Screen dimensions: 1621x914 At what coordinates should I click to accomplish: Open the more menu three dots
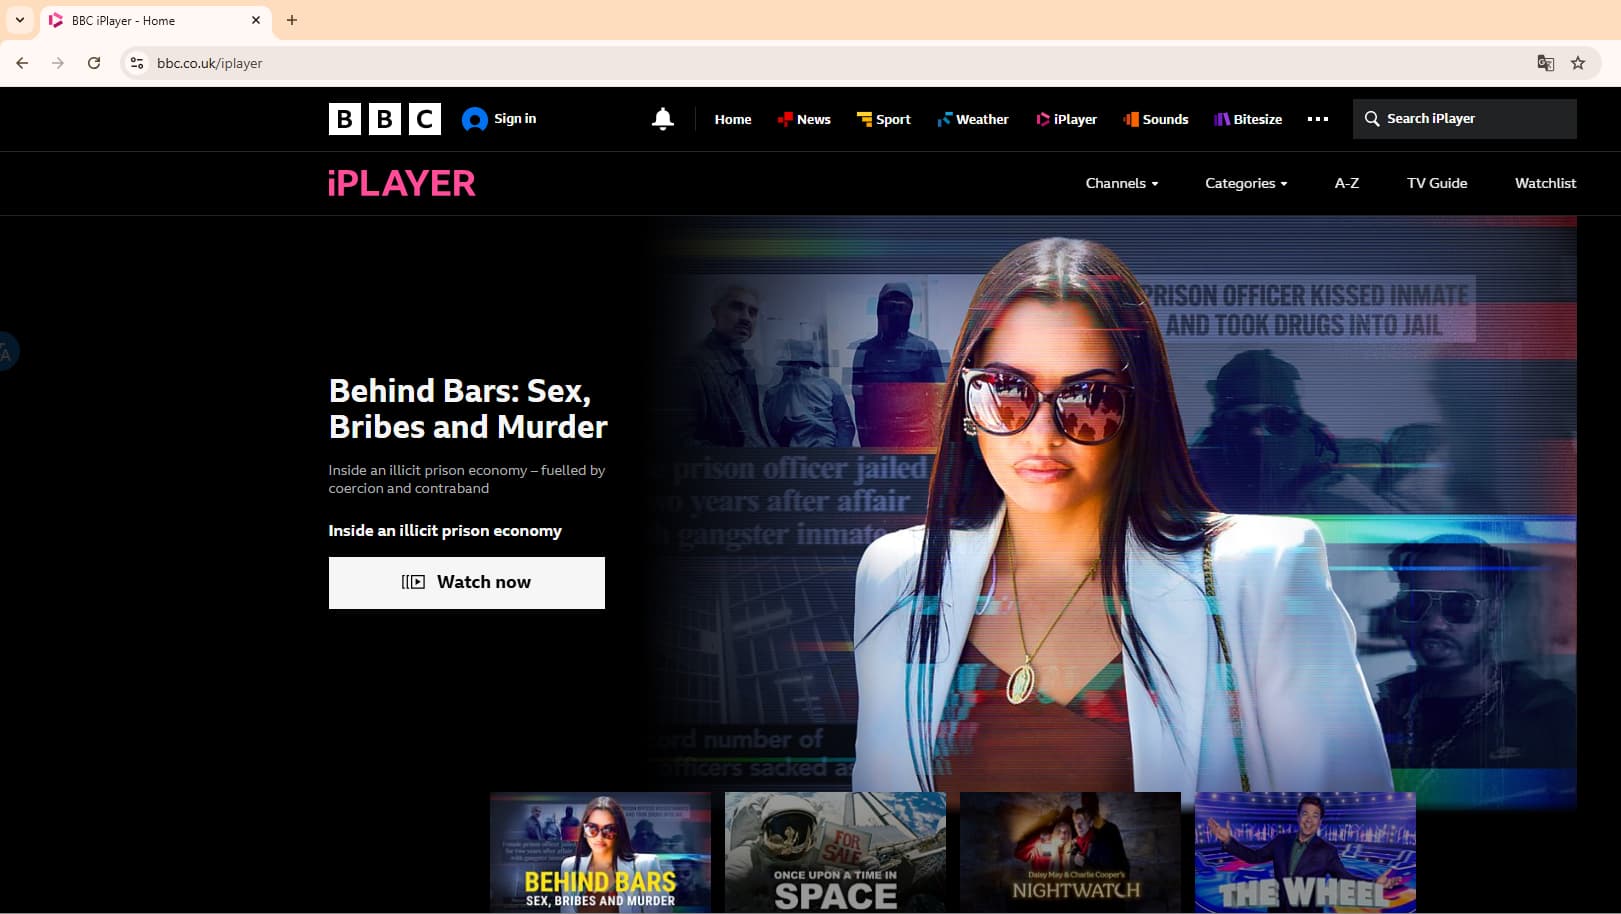pos(1318,119)
